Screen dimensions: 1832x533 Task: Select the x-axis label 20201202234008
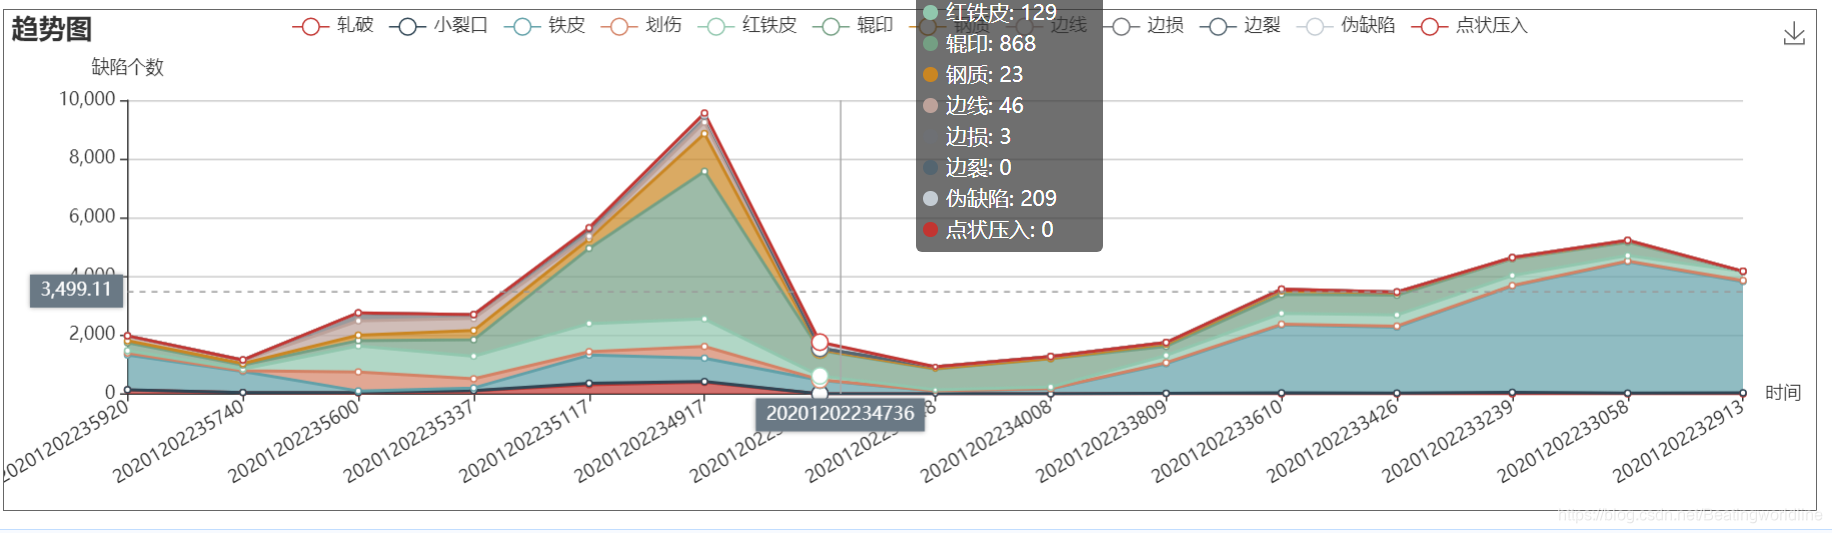coord(987,441)
